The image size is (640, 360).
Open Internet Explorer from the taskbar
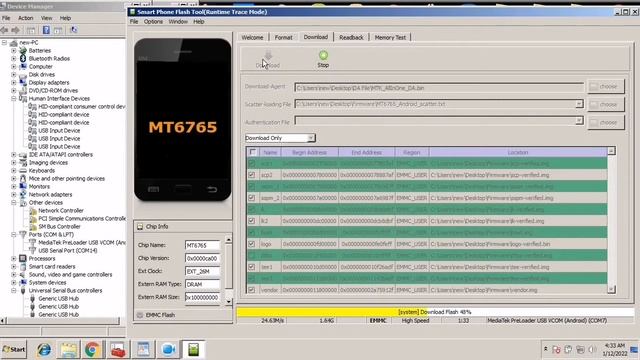pyautogui.click(x=44, y=350)
